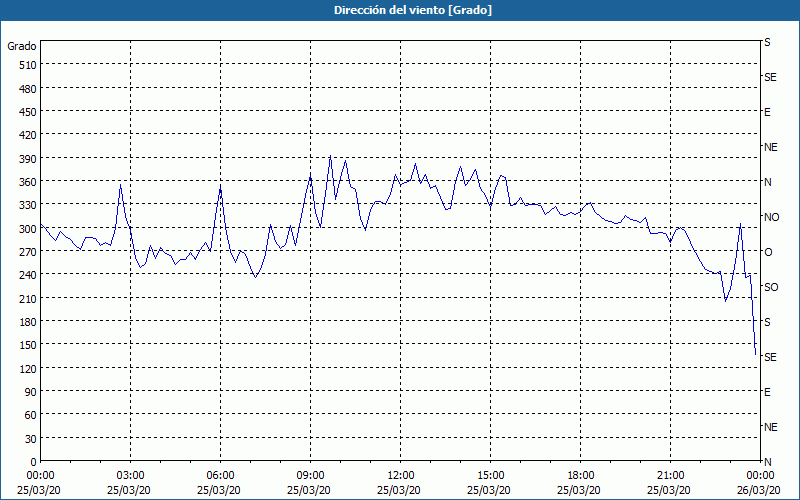The width and height of the screenshot is (800, 500).
Task: Click the N compass label beside the 360 gridline
Action: coord(767,182)
